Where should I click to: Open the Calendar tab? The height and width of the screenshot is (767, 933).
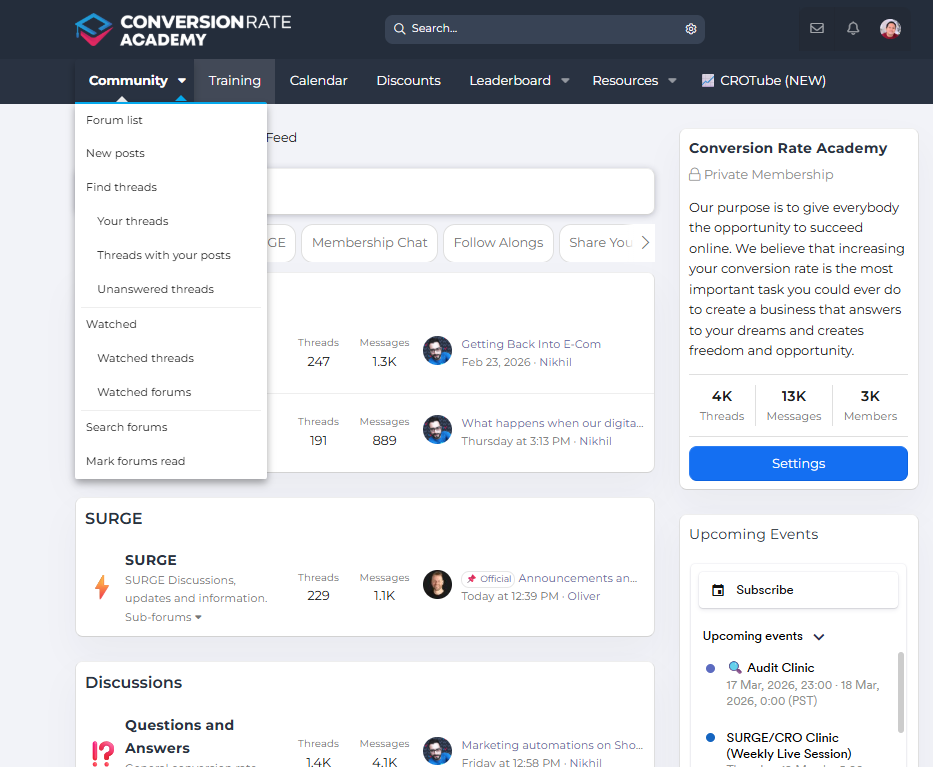[x=318, y=80]
